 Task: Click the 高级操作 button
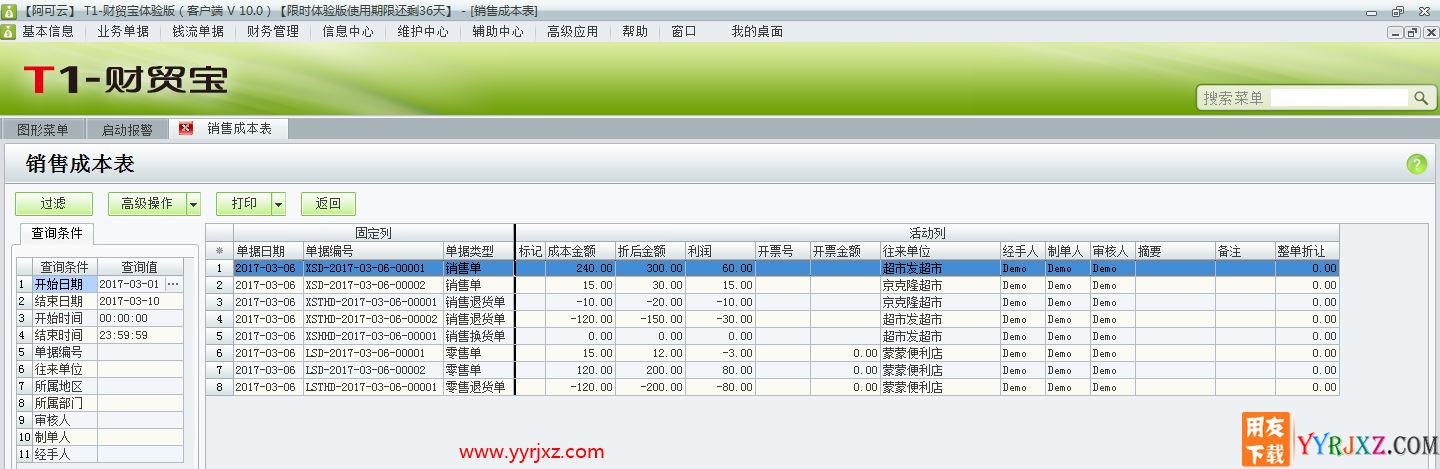(x=147, y=204)
